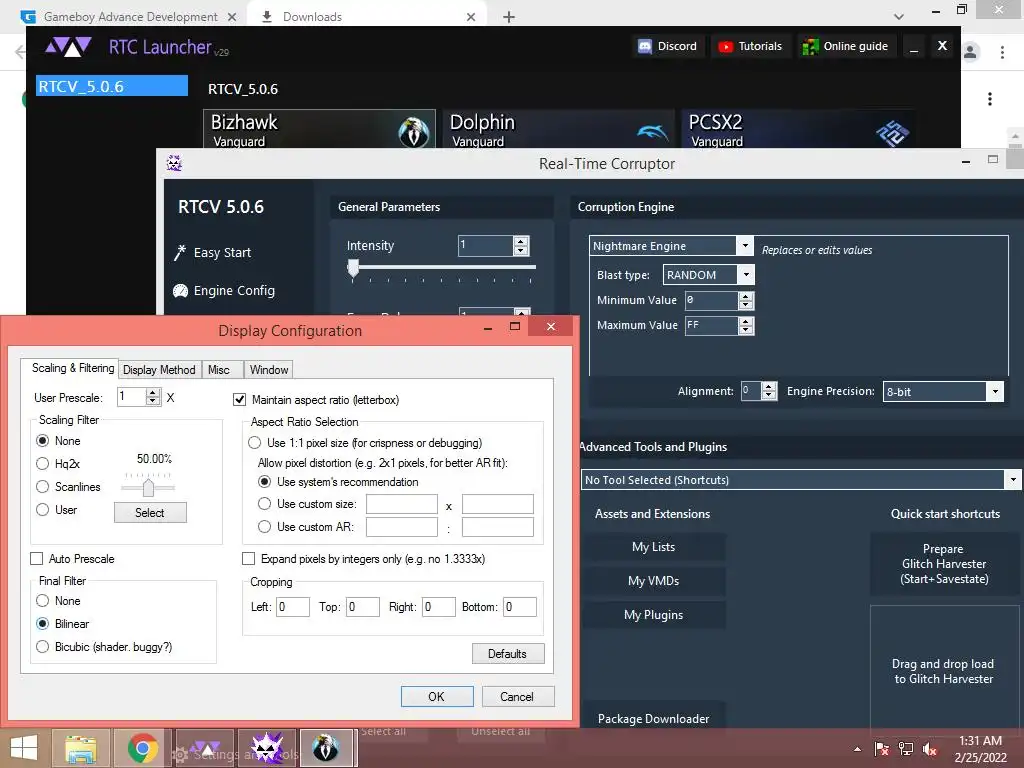Click the Defaults button

(508, 654)
